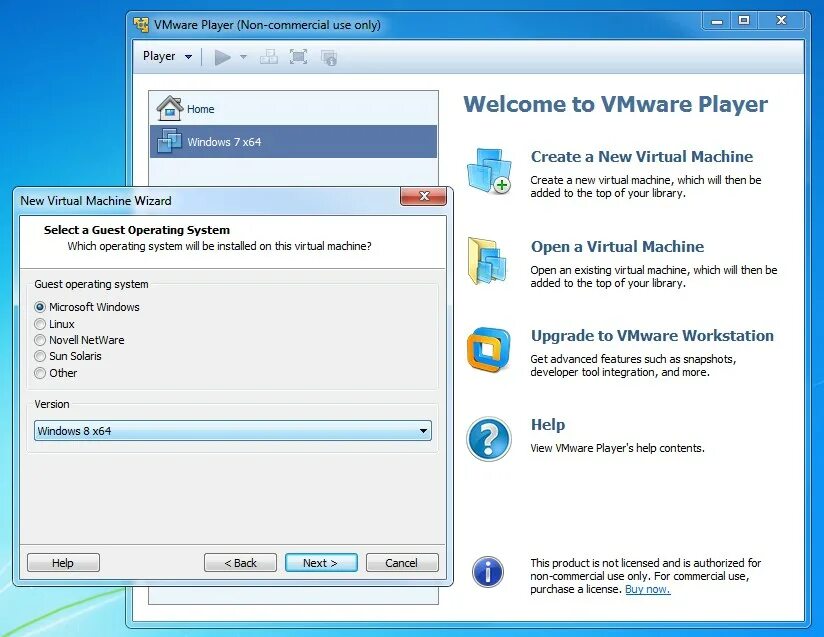Select the Linux guest OS option
824x637 pixels.
tap(40, 324)
